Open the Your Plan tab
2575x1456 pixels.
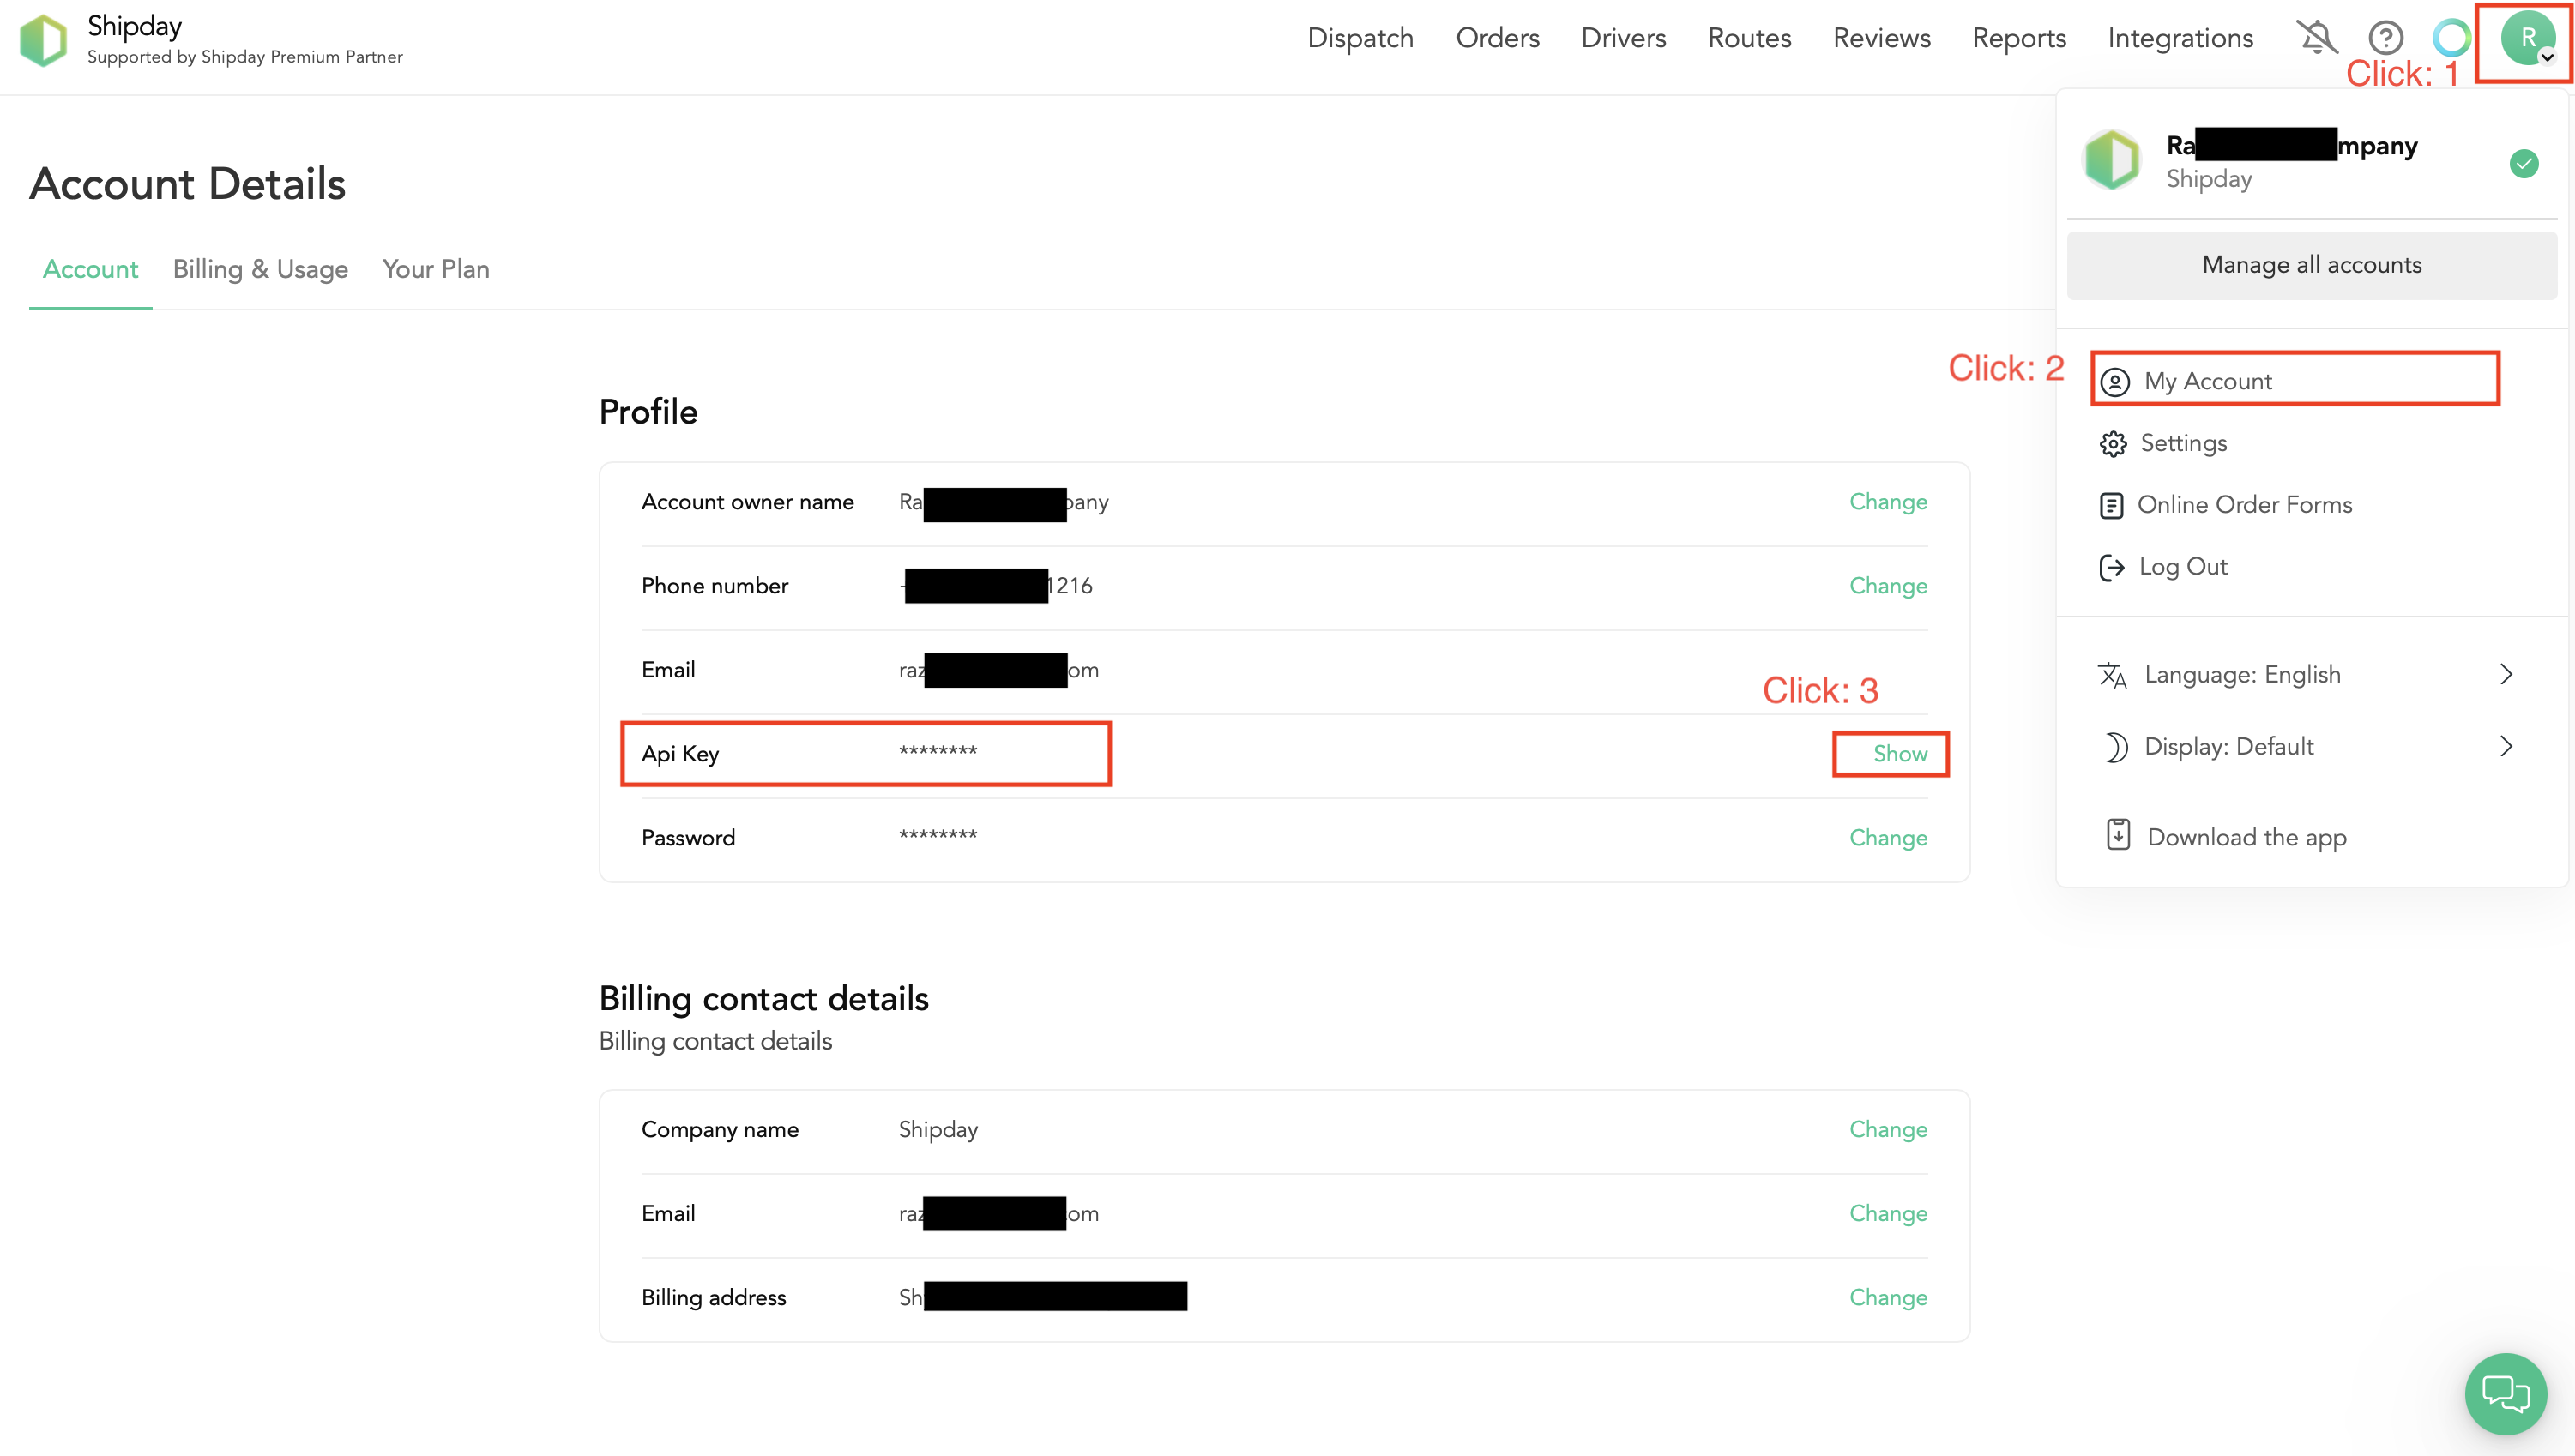[435, 269]
